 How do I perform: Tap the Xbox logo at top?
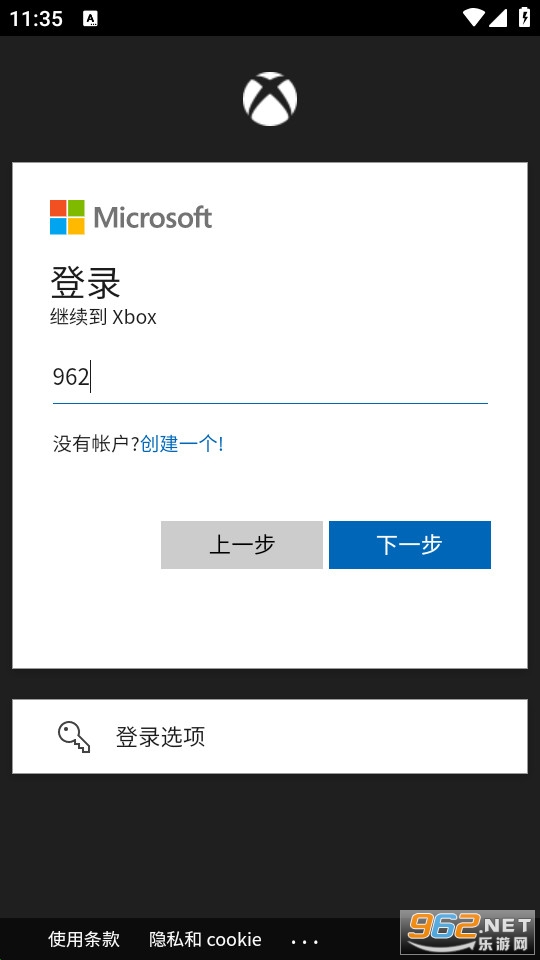pos(270,99)
